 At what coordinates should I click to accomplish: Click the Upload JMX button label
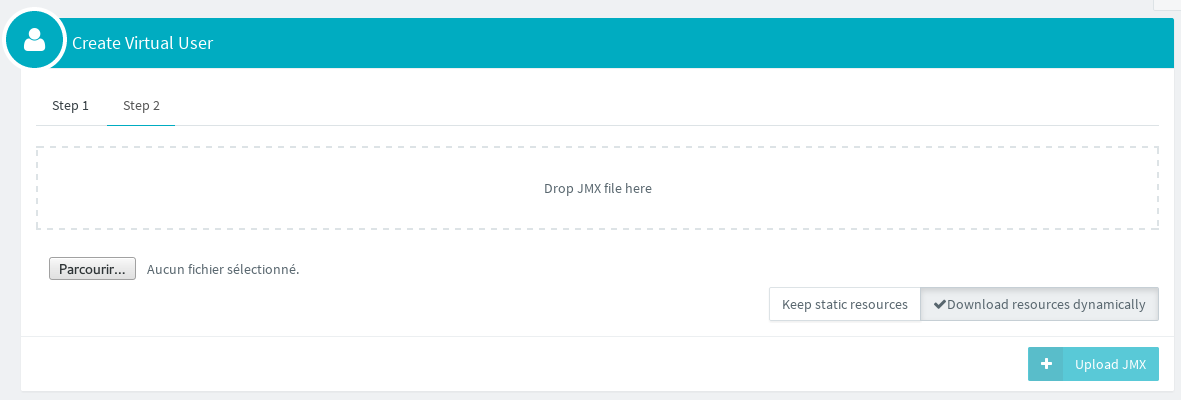point(1110,365)
